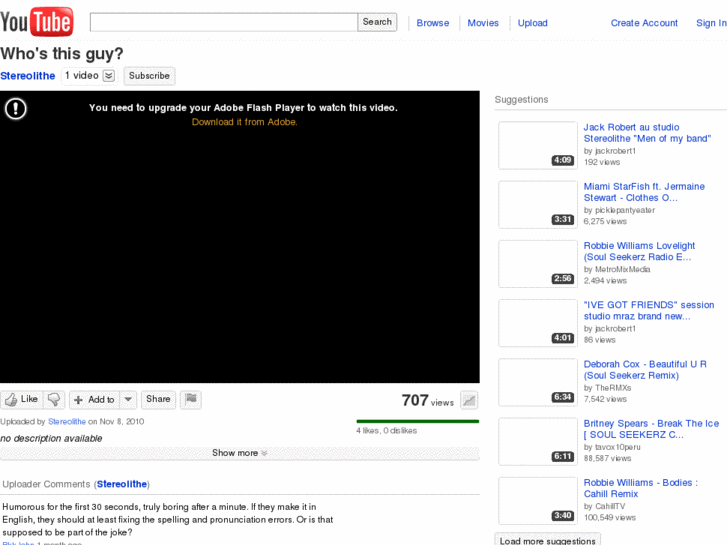The width and height of the screenshot is (727, 545).
Task: Click the YouTube logo
Action: tap(37, 21)
